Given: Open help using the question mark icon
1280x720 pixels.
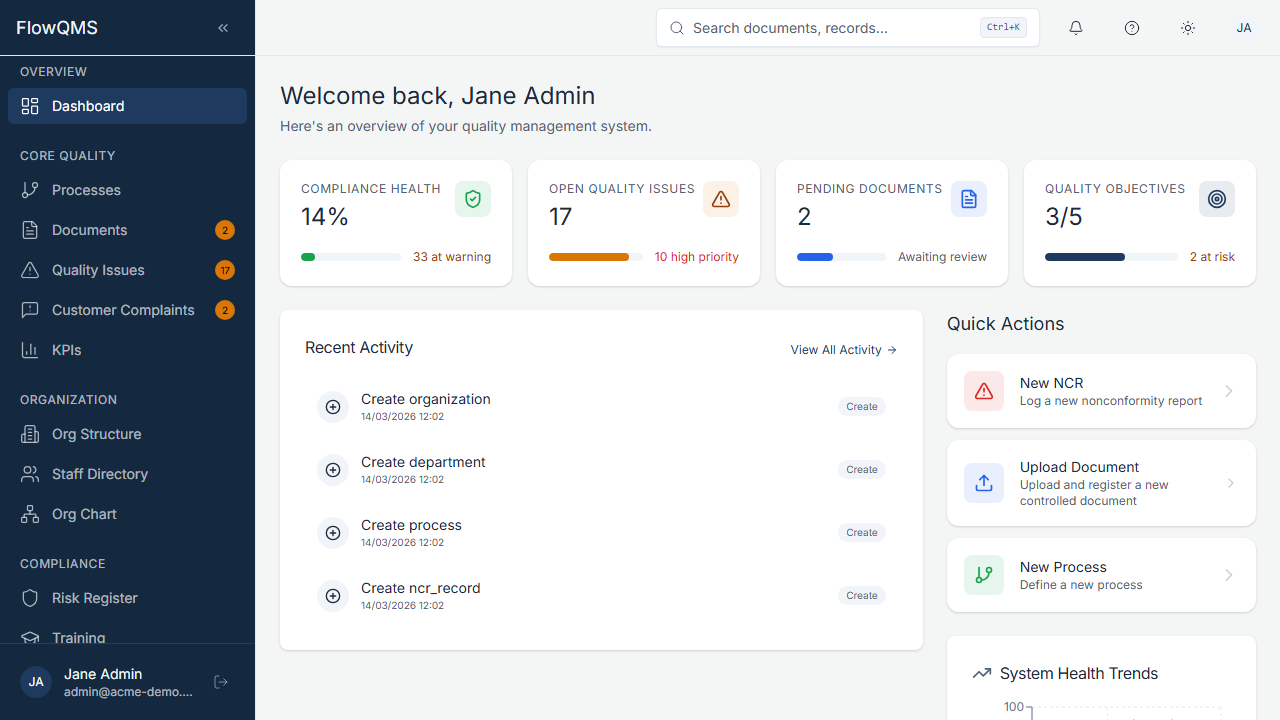Looking at the screenshot, I should 1132,28.
